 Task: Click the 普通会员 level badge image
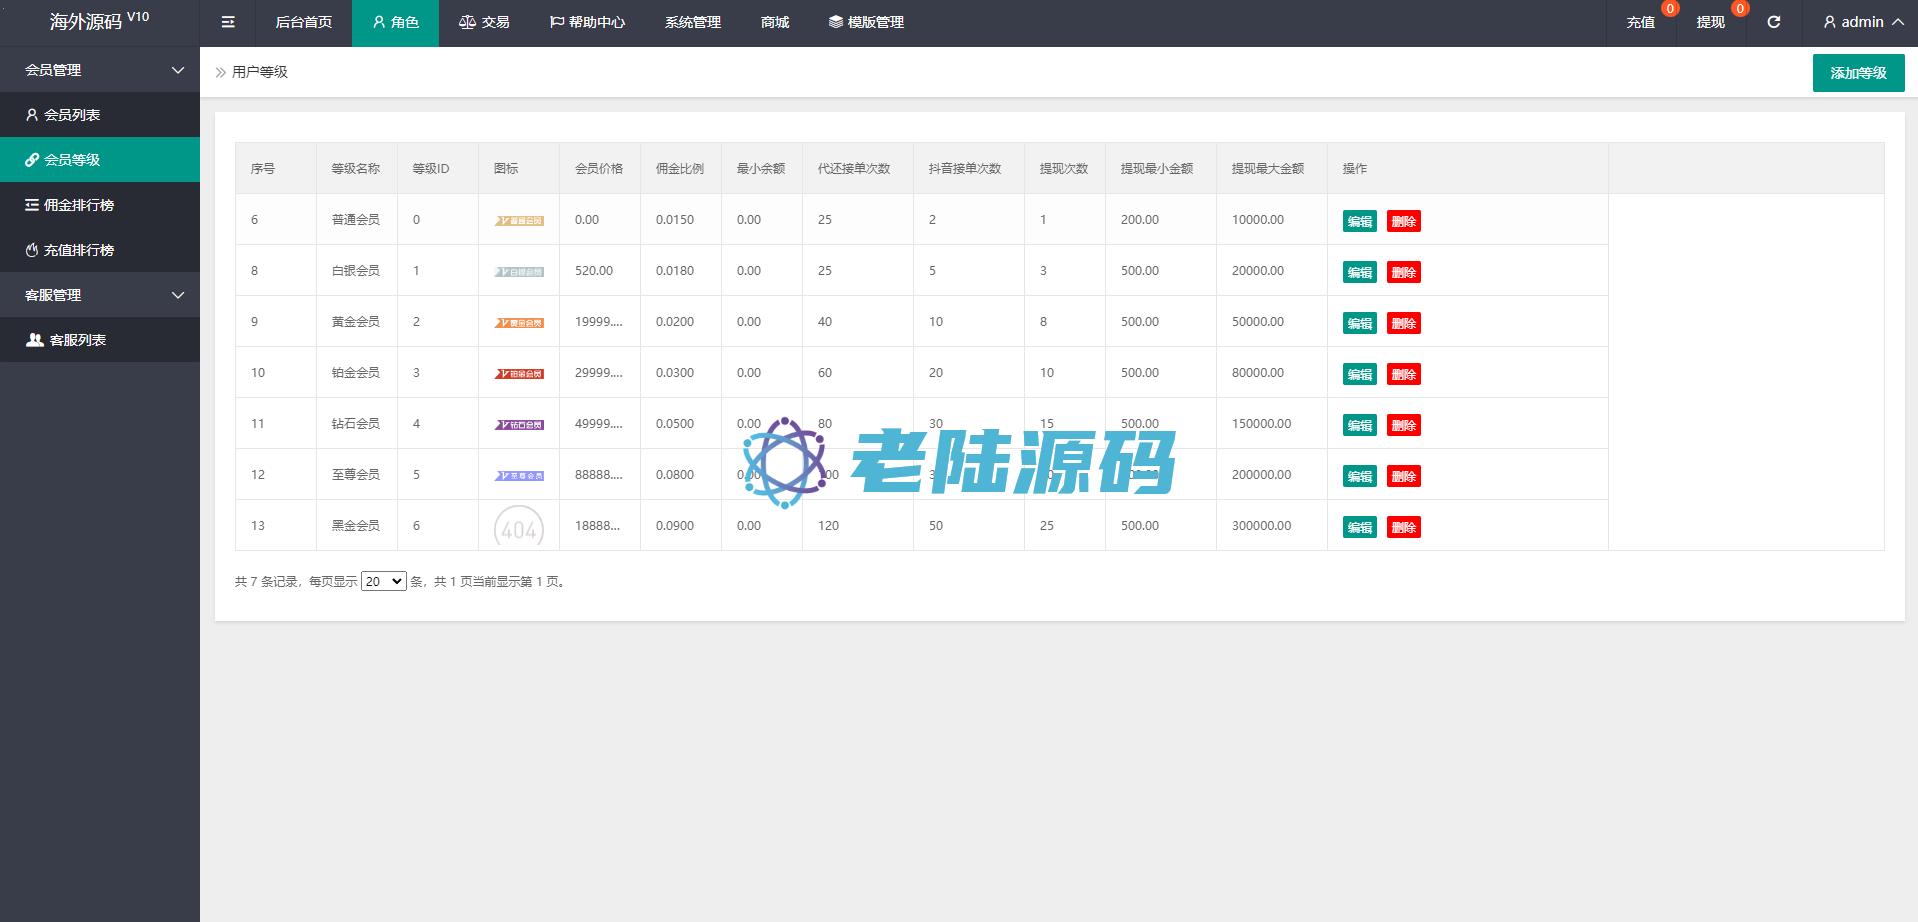coord(519,220)
